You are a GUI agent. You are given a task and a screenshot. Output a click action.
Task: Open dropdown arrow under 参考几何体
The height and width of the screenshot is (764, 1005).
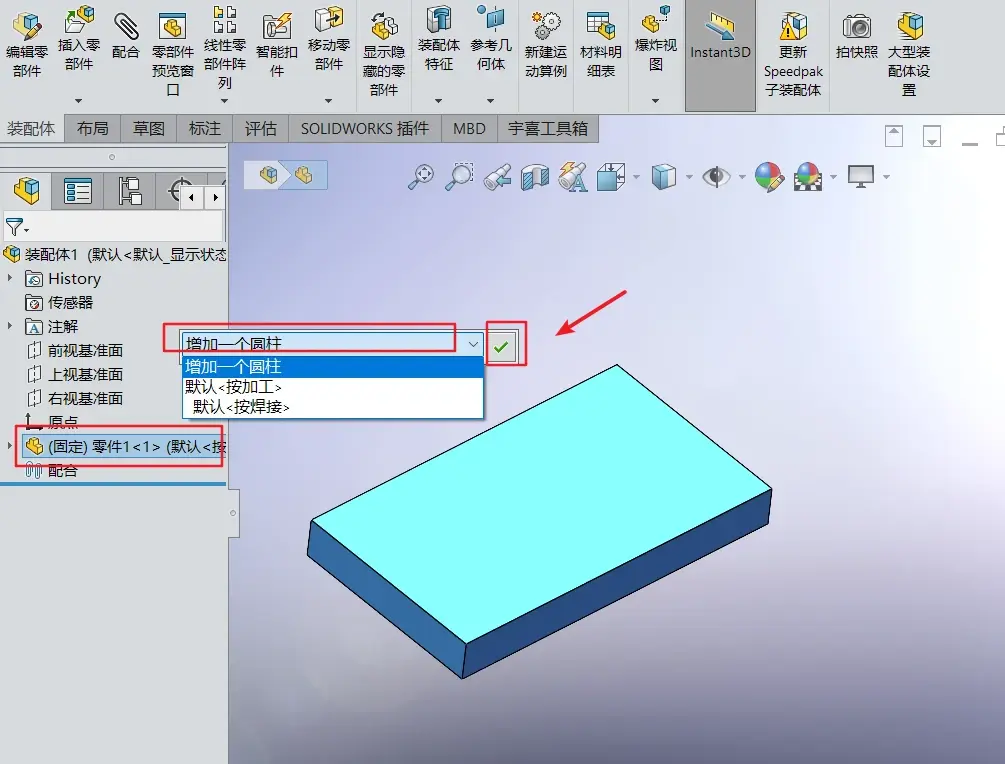point(491,101)
